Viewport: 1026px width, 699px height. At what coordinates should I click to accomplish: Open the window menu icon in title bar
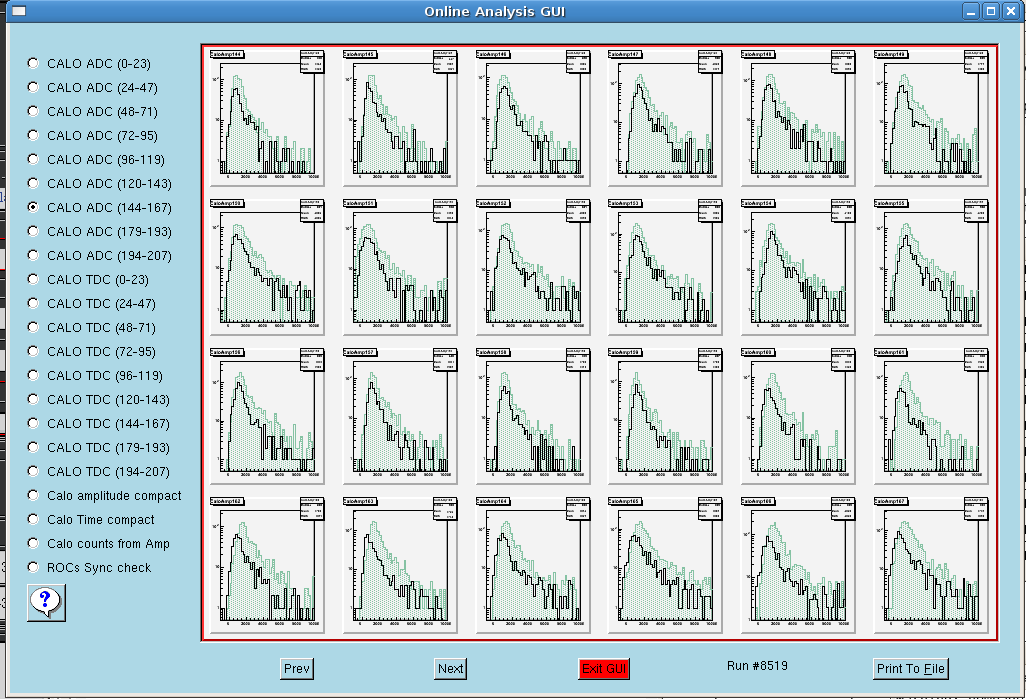coord(19,11)
